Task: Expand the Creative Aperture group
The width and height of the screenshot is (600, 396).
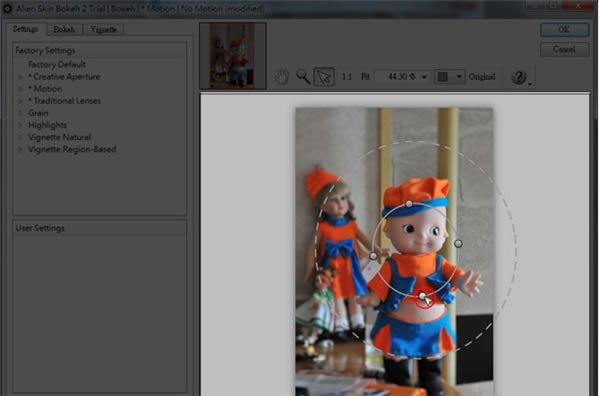Action: 20,77
